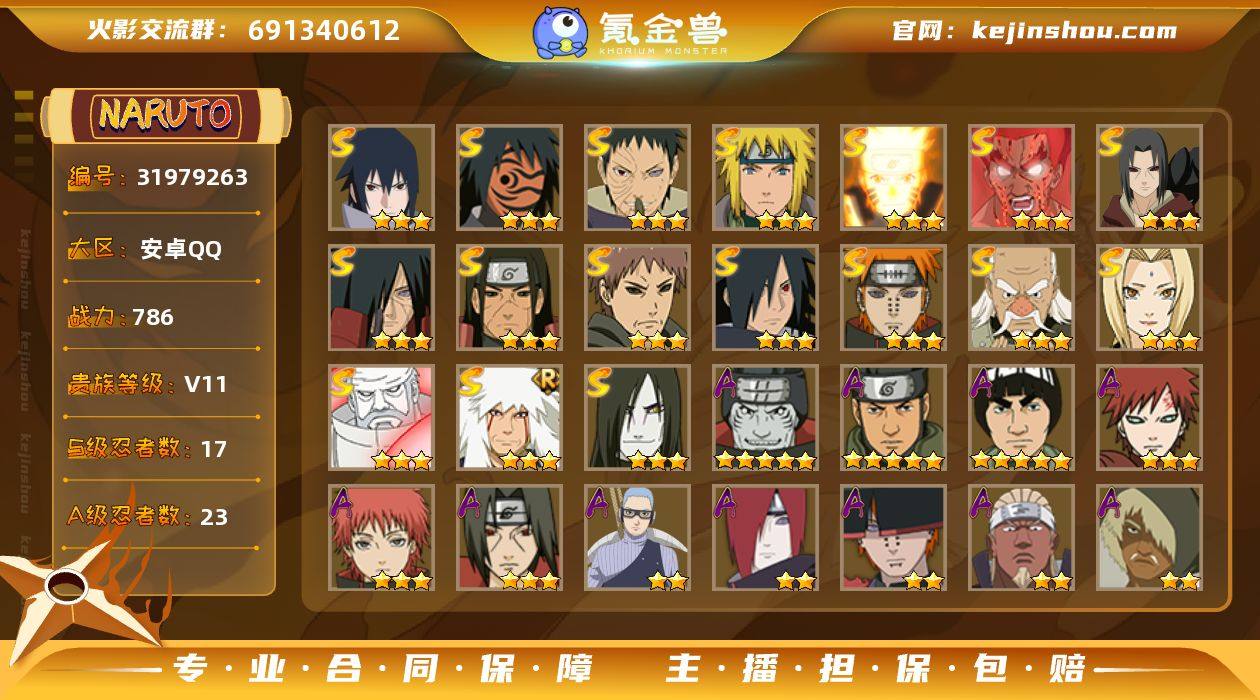This screenshot has width=1260, height=700.
Task: Select the blonde Tsunade ninja portrait
Action: tap(1150, 298)
